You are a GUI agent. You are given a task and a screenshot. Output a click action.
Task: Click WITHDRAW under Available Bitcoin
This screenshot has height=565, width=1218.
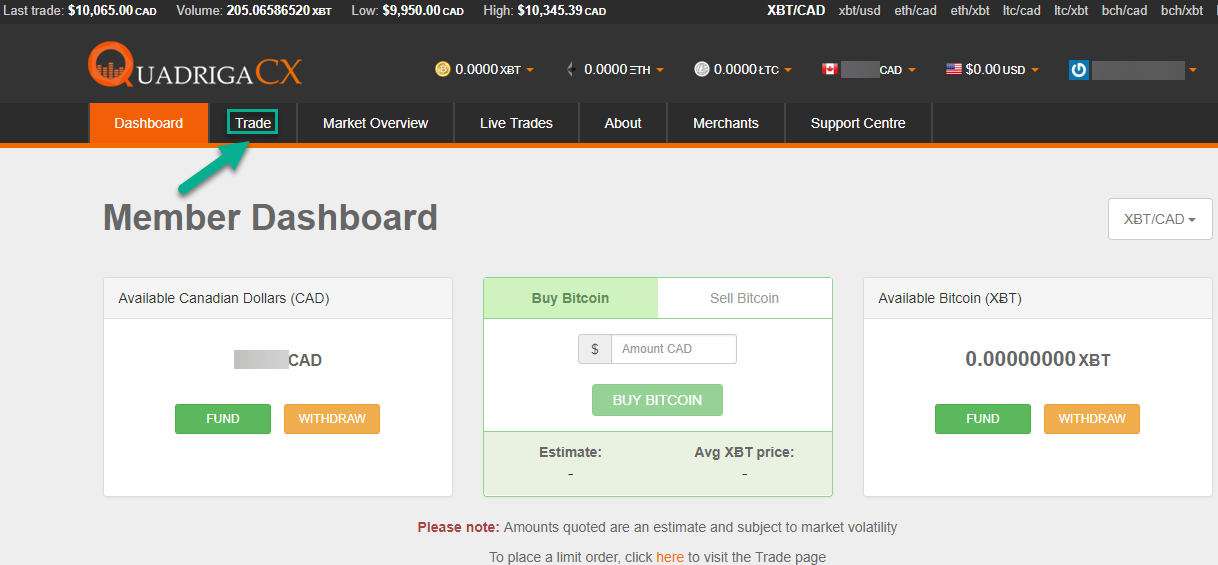[1092, 419]
